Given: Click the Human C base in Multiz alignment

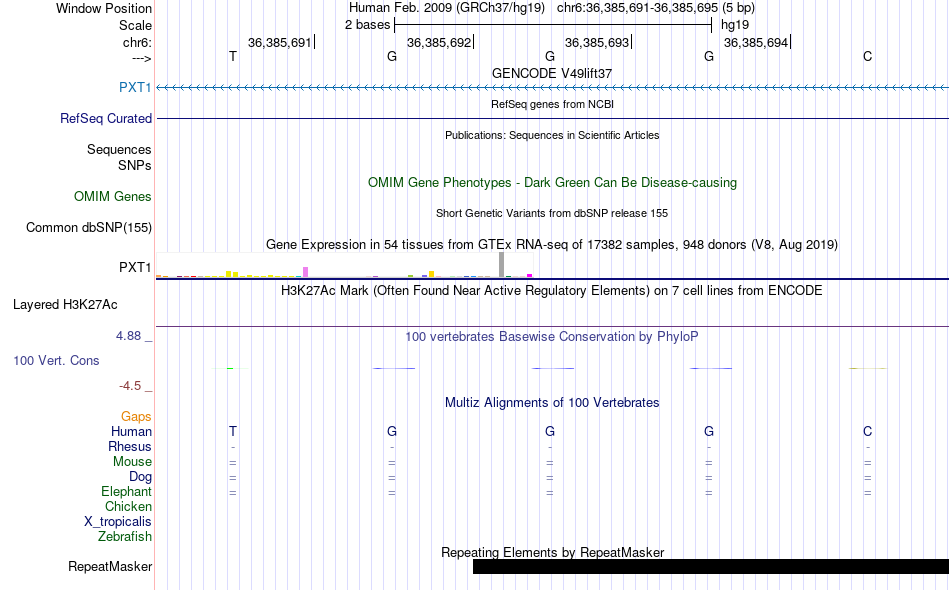Looking at the screenshot, I should click(868, 431).
